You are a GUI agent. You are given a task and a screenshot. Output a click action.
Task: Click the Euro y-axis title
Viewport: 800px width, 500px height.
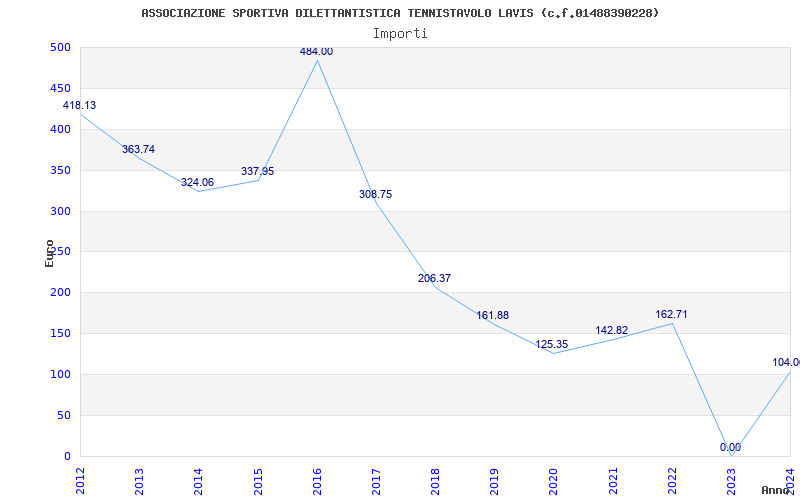tap(49, 254)
